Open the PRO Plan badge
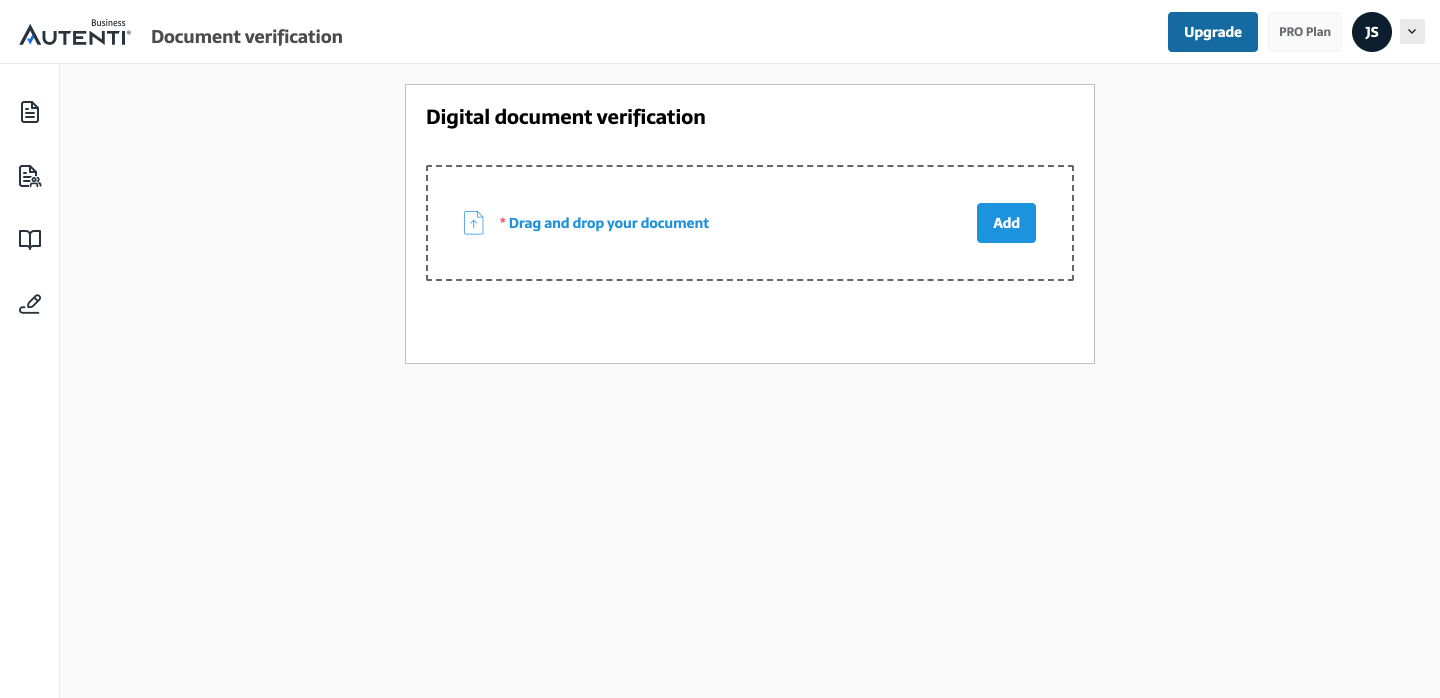The image size is (1440, 698). coord(1305,32)
